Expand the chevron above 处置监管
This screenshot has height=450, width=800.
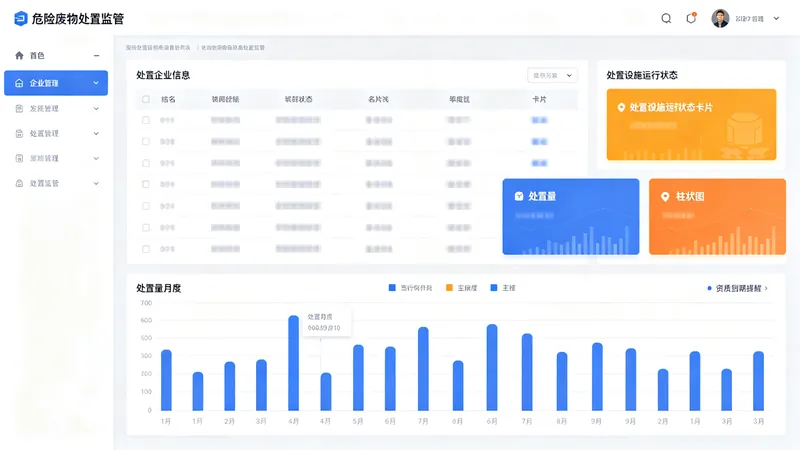[96, 158]
